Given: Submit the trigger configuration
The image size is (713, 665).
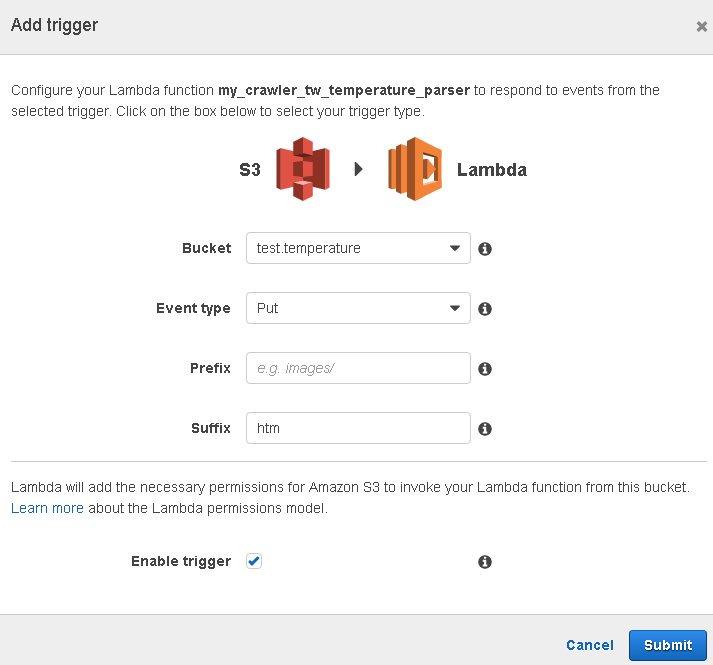Looking at the screenshot, I should pyautogui.click(x=668, y=645).
